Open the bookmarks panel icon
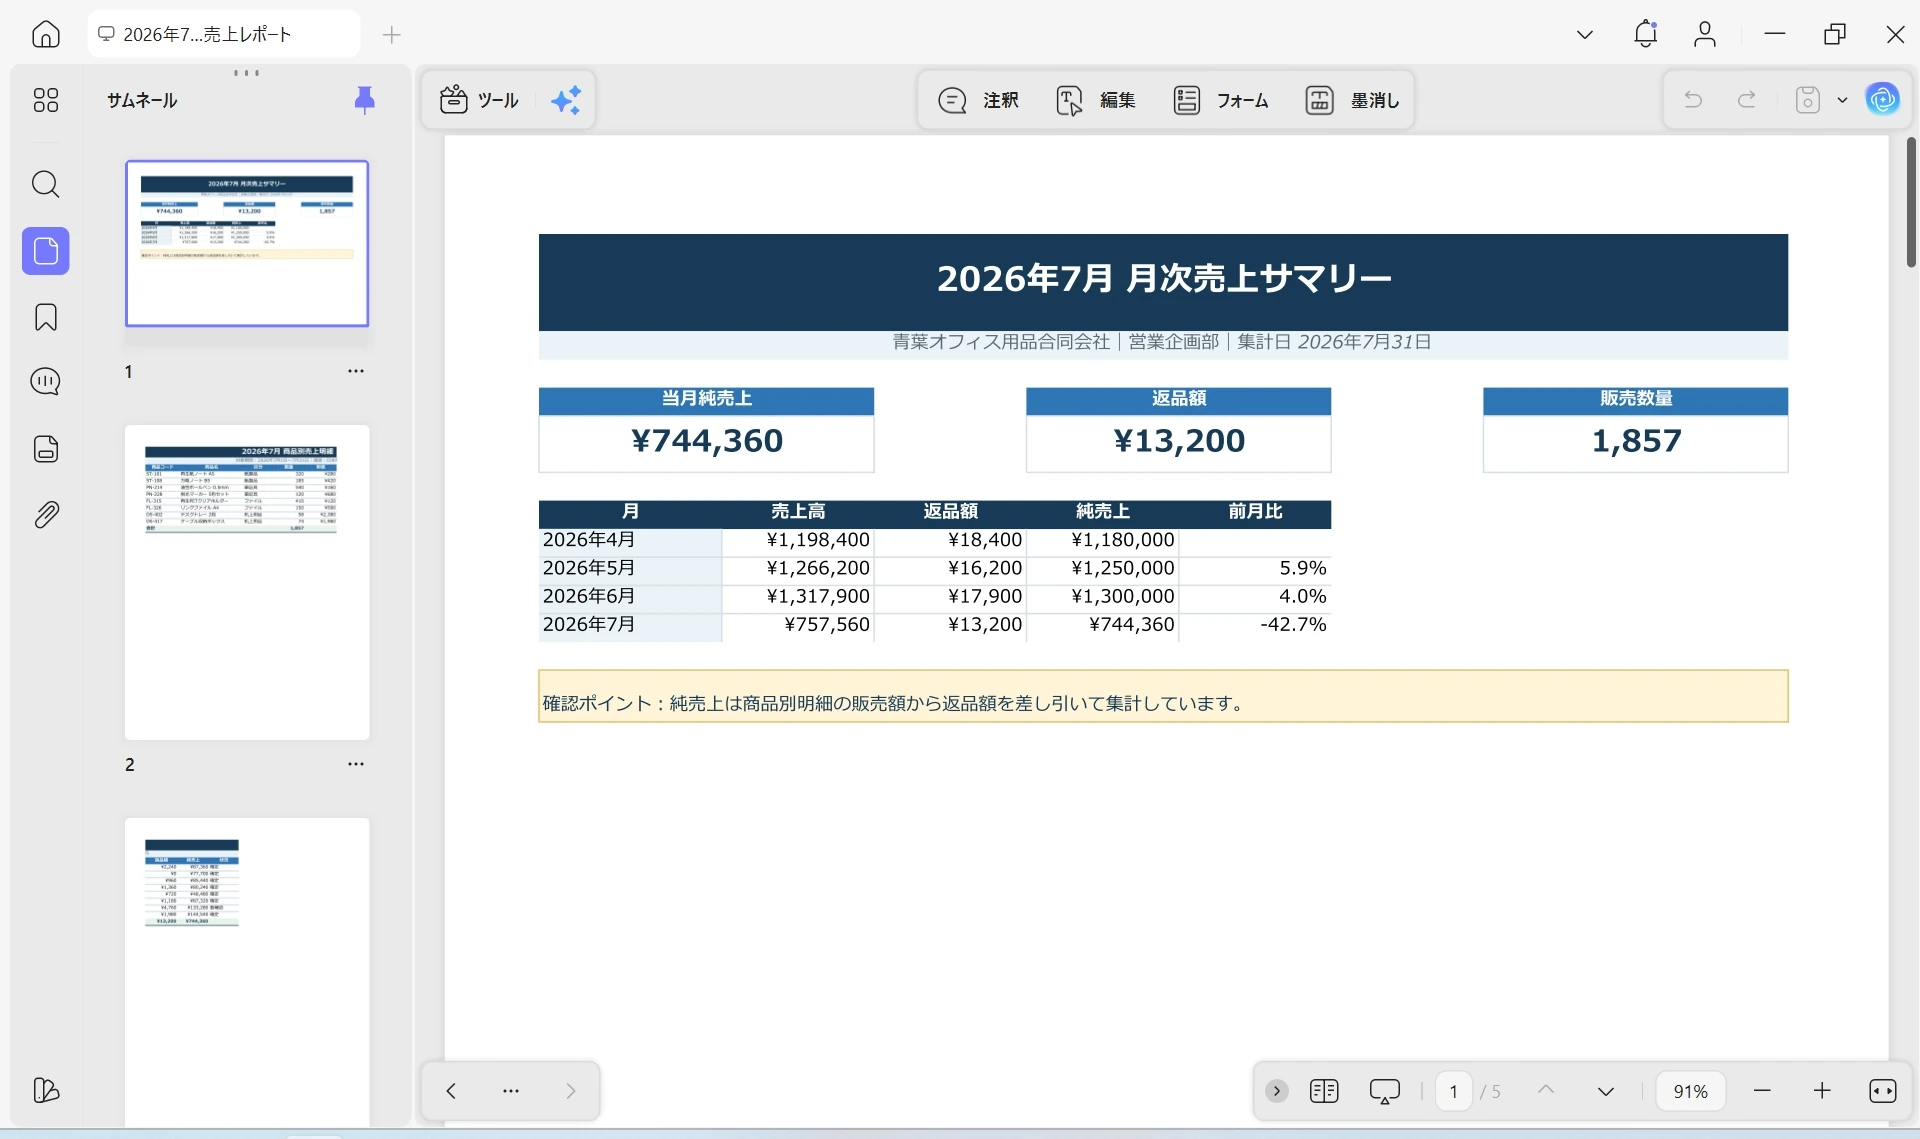1920x1139 pixels. tap(46, 317)
